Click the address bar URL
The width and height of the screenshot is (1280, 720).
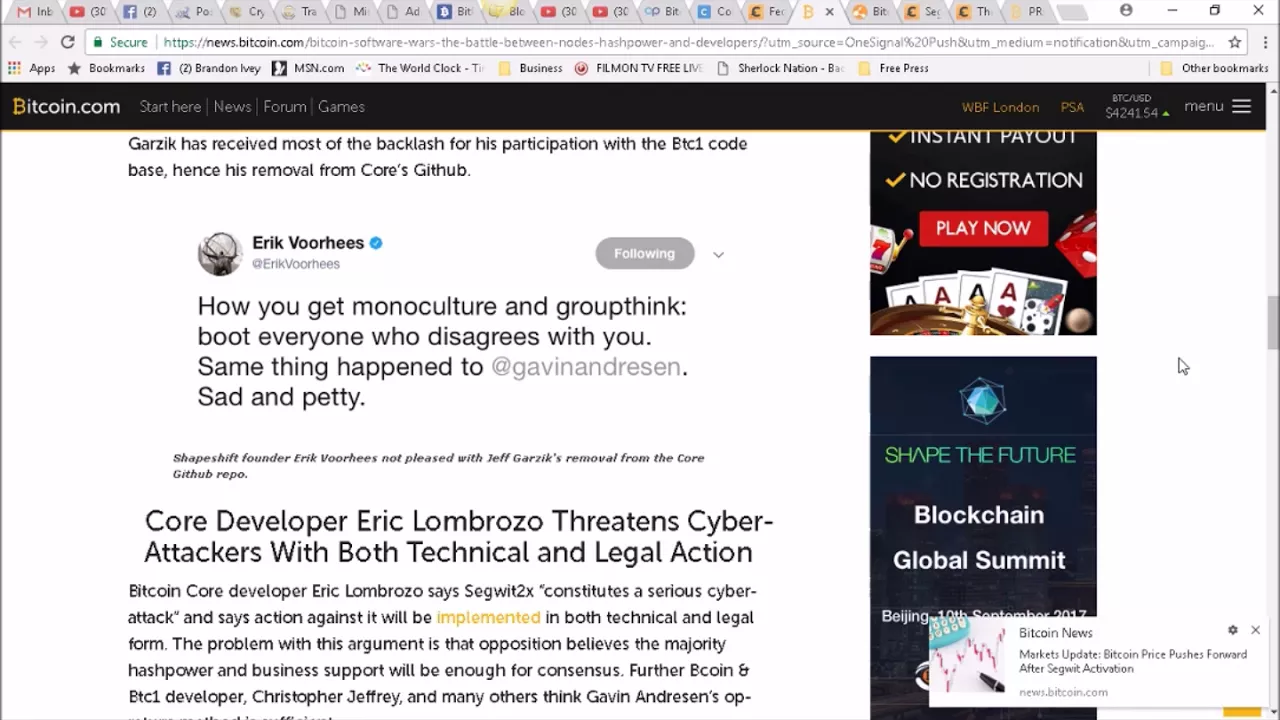(x=689, y=42)
